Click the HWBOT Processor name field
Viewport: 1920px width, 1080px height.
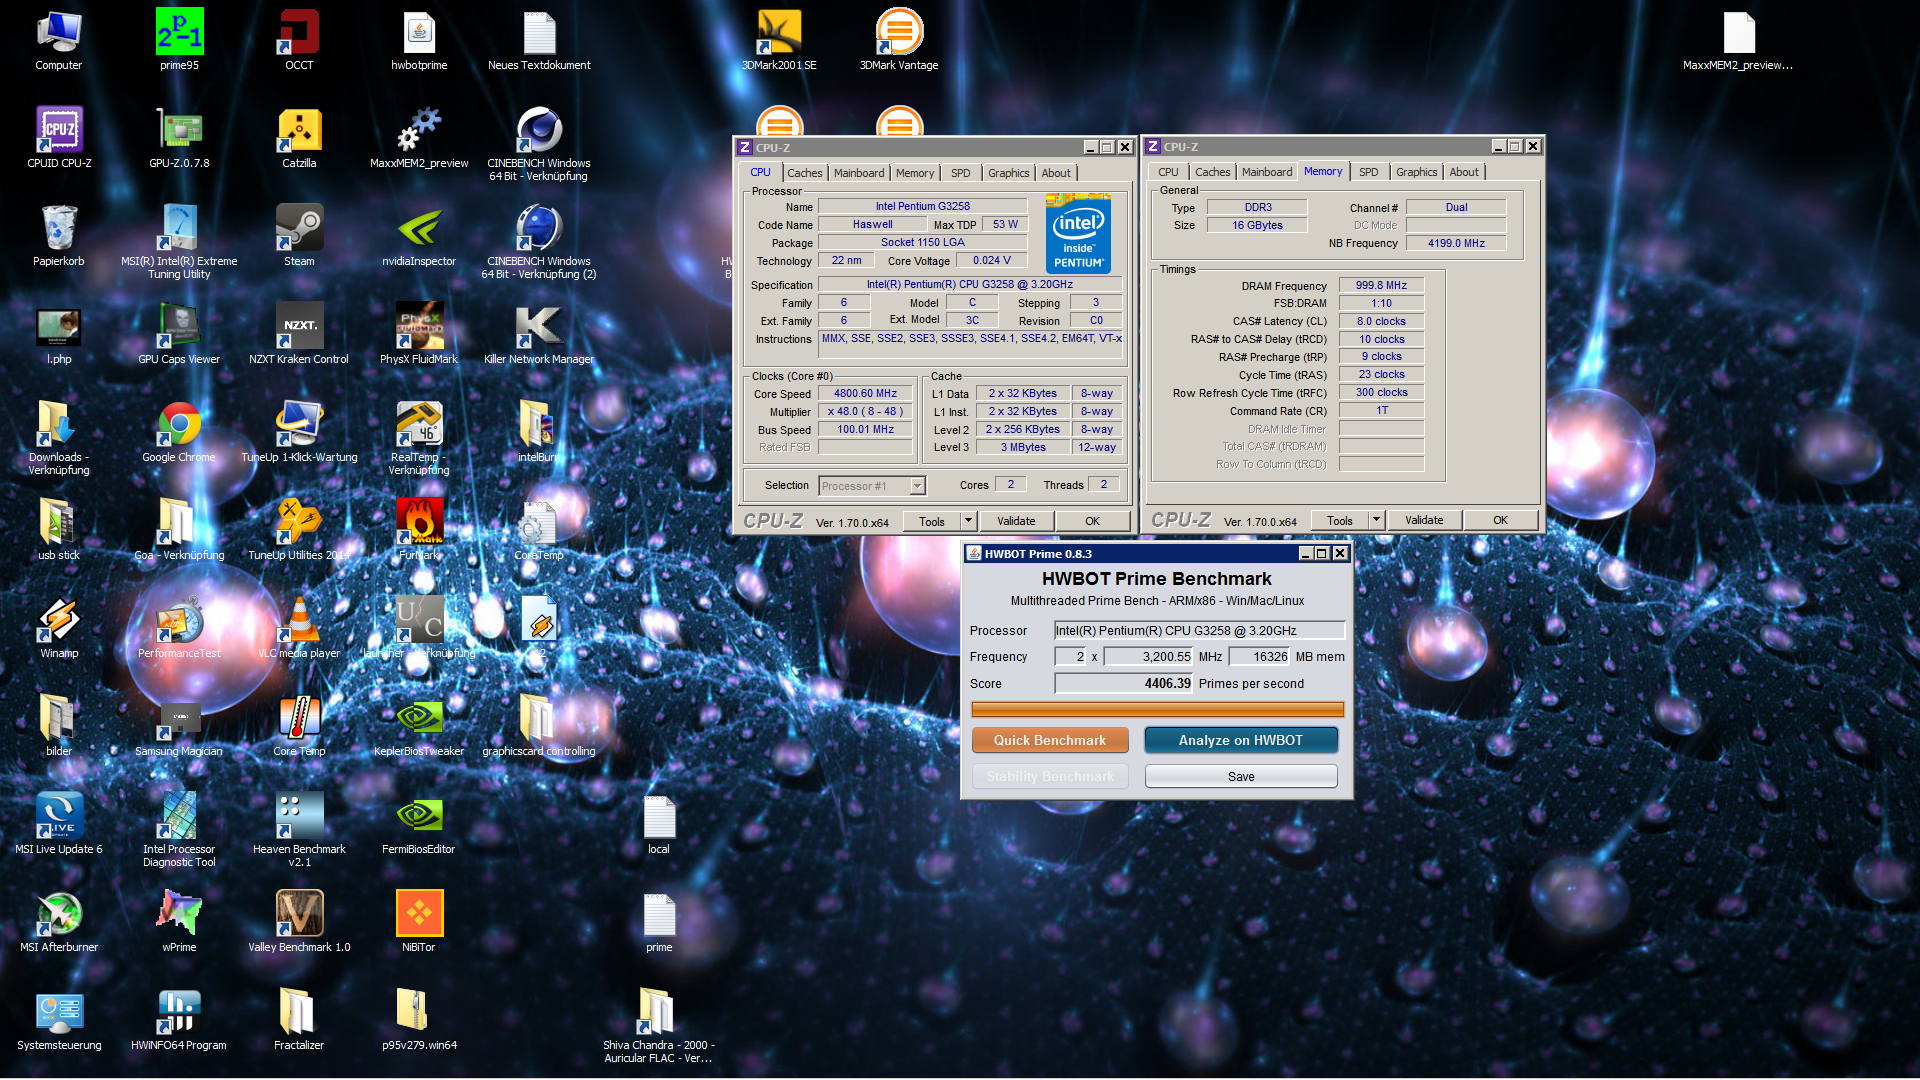pyautogui.click(x=1199, y=630)
